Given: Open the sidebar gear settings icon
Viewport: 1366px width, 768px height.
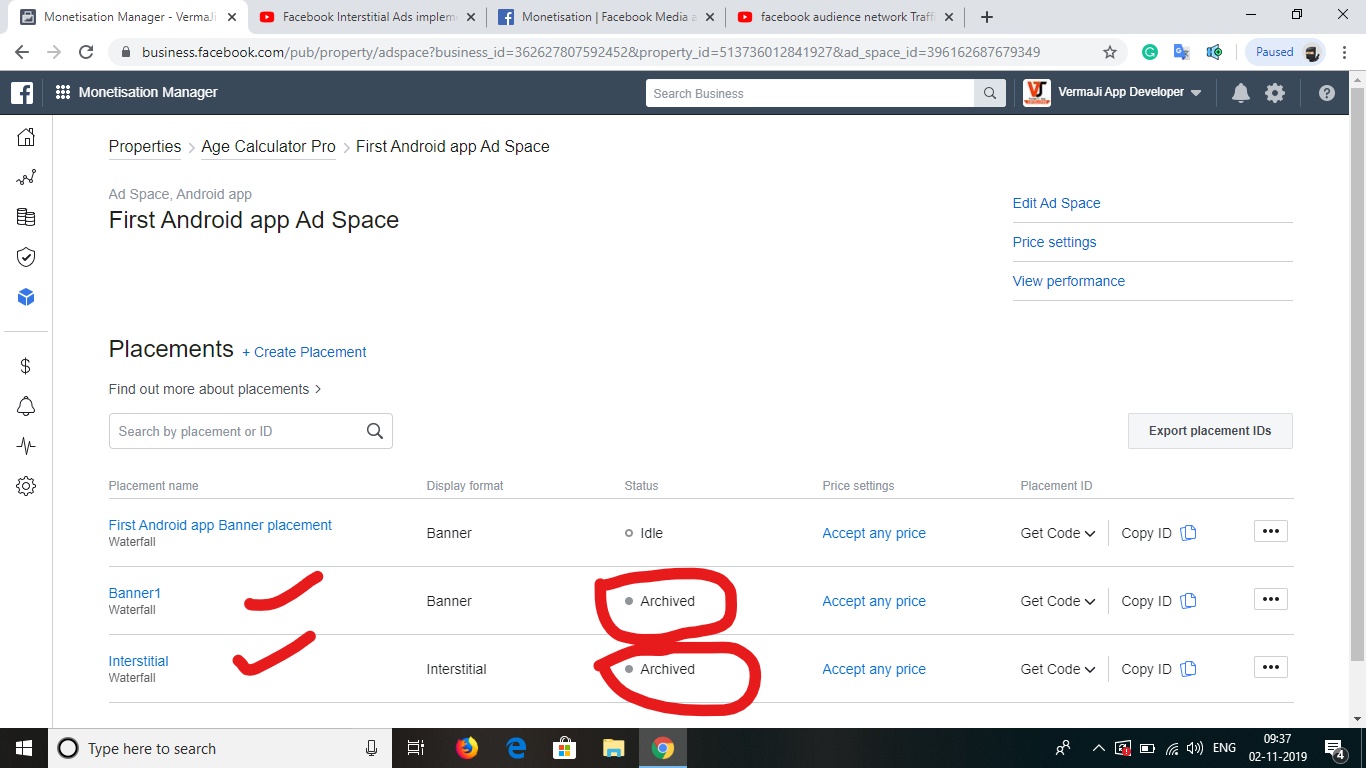Looking at the screenshot, I should click(x=26, y=486).
